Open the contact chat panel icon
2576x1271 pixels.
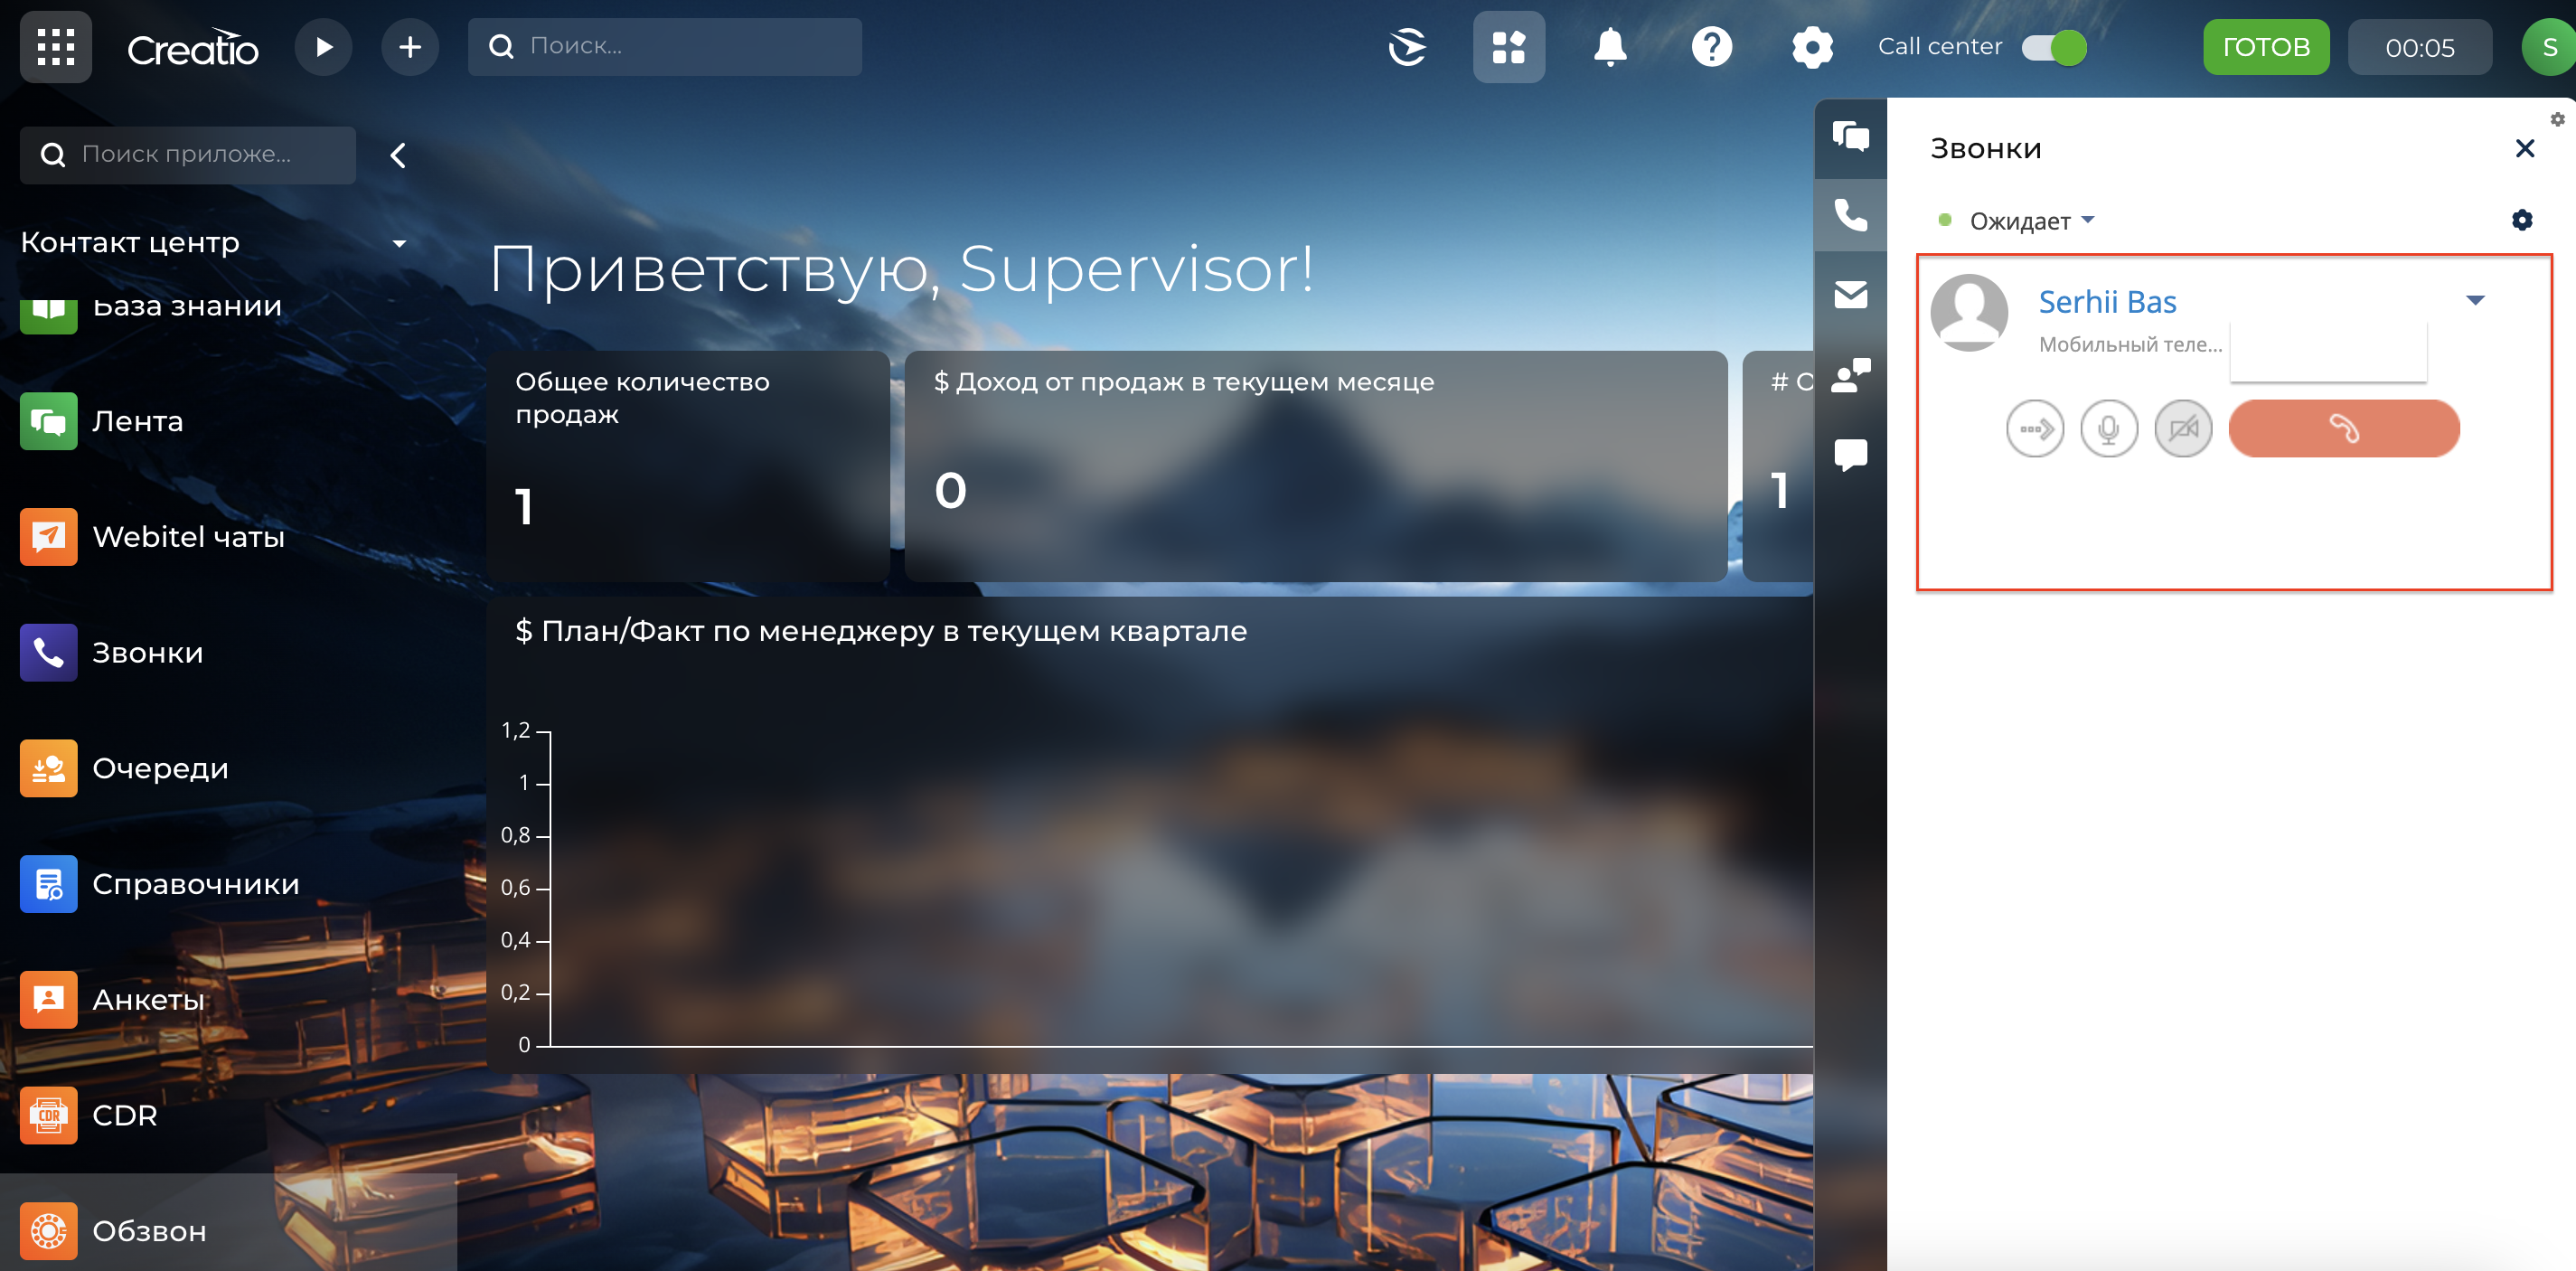tap(1850, 375)
